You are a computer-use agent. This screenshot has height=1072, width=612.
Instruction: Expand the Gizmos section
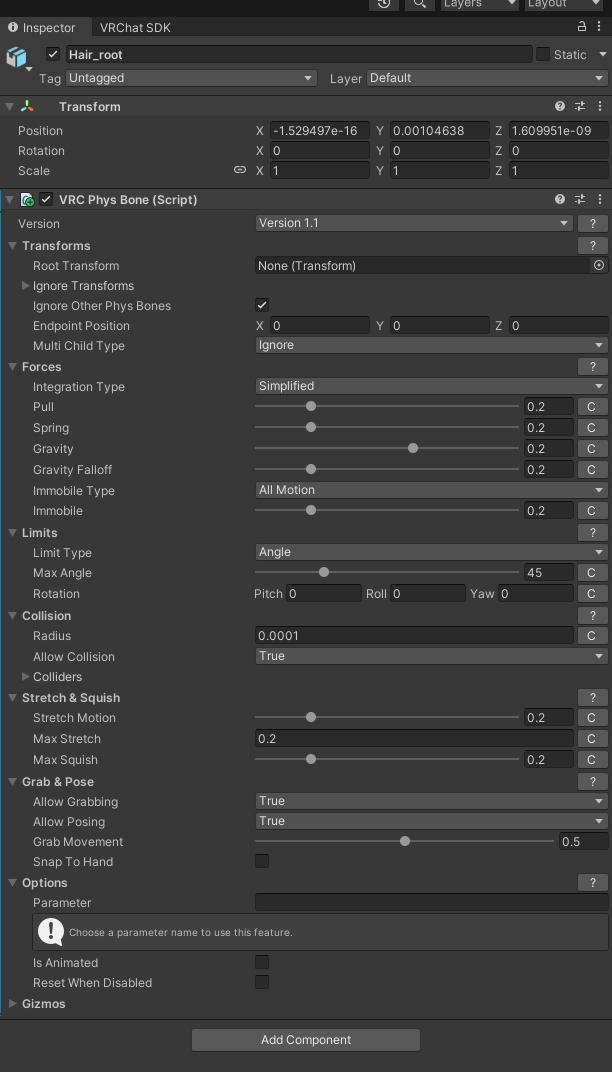click(12, 1004)
